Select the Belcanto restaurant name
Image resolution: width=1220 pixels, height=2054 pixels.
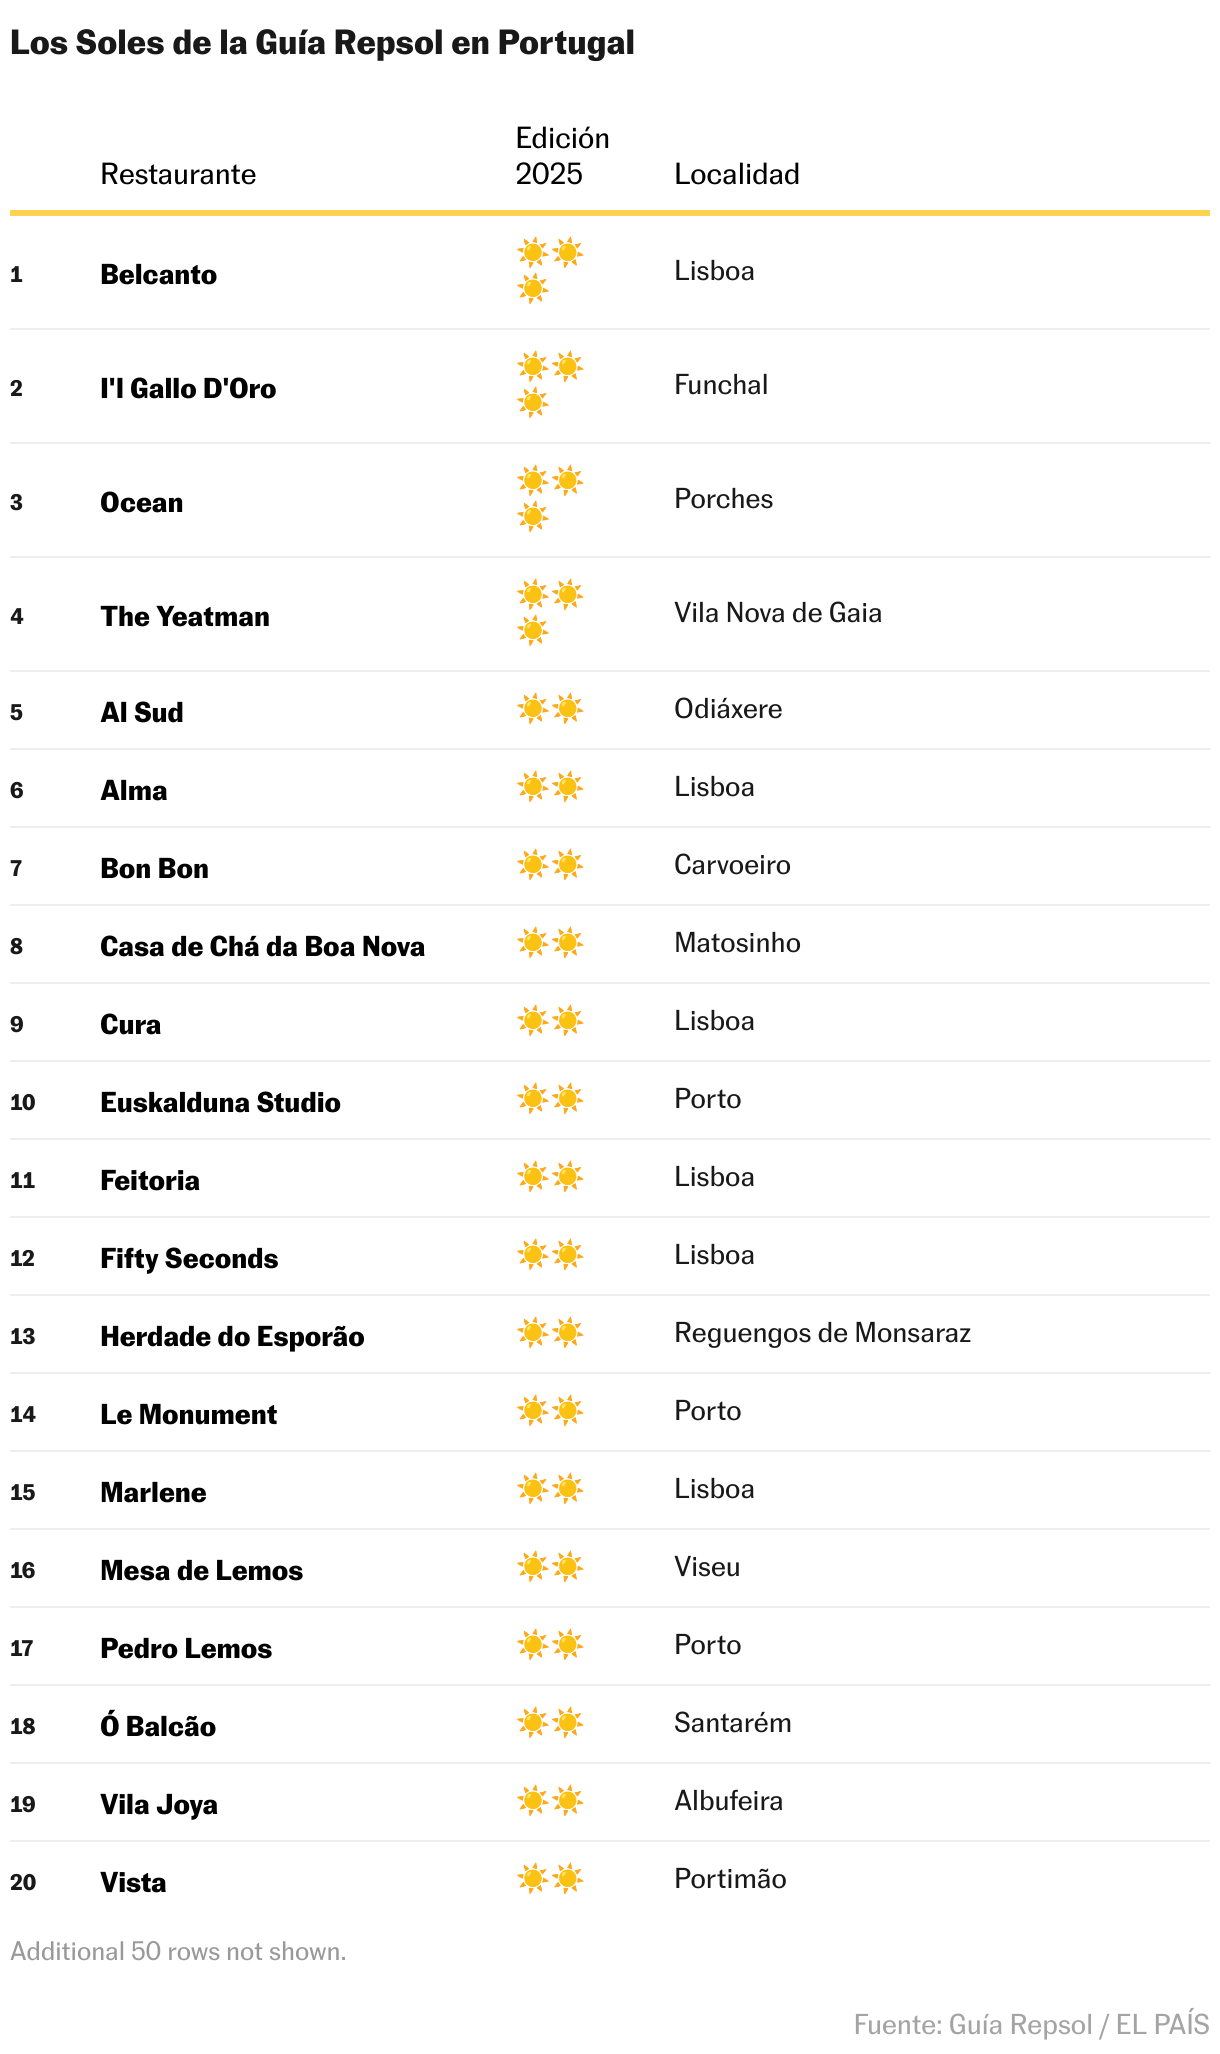(x=158, y=274)
